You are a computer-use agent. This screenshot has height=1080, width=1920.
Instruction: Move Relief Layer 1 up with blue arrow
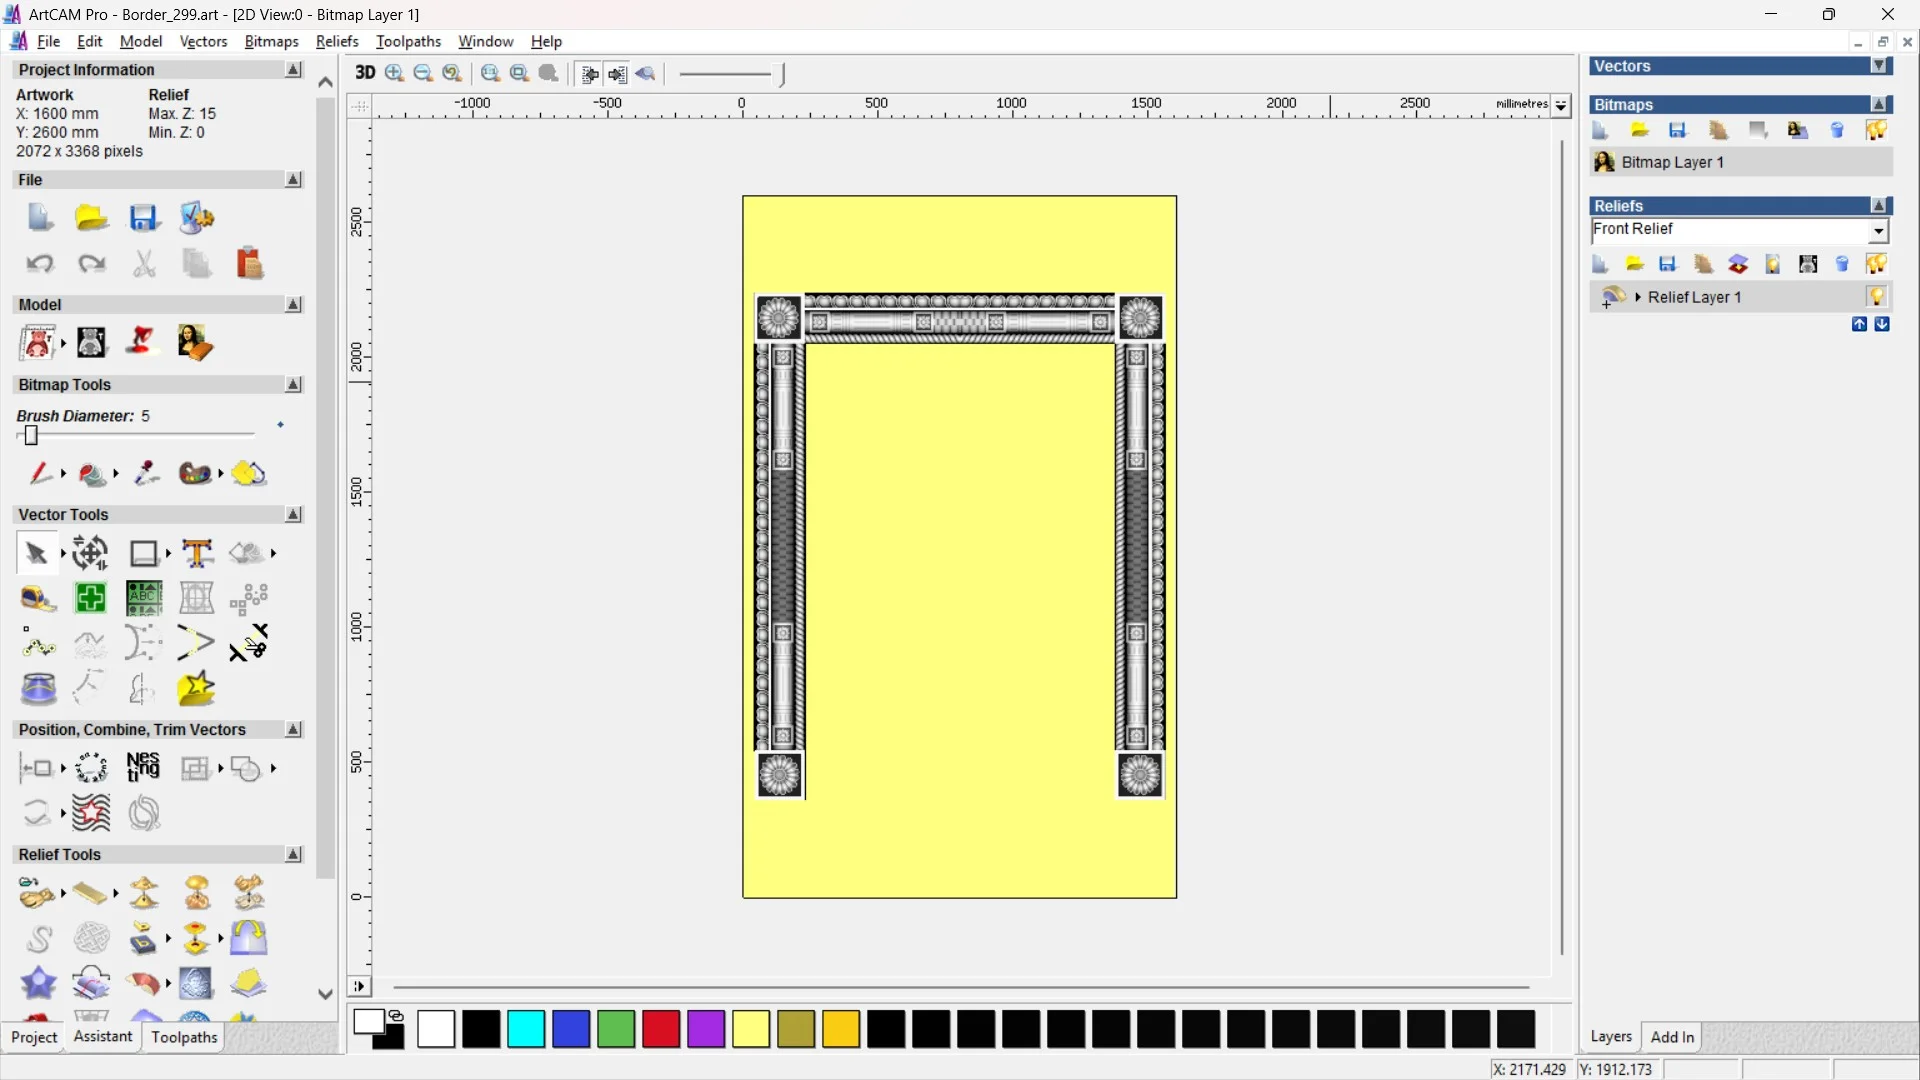(x=1860, y=325)
